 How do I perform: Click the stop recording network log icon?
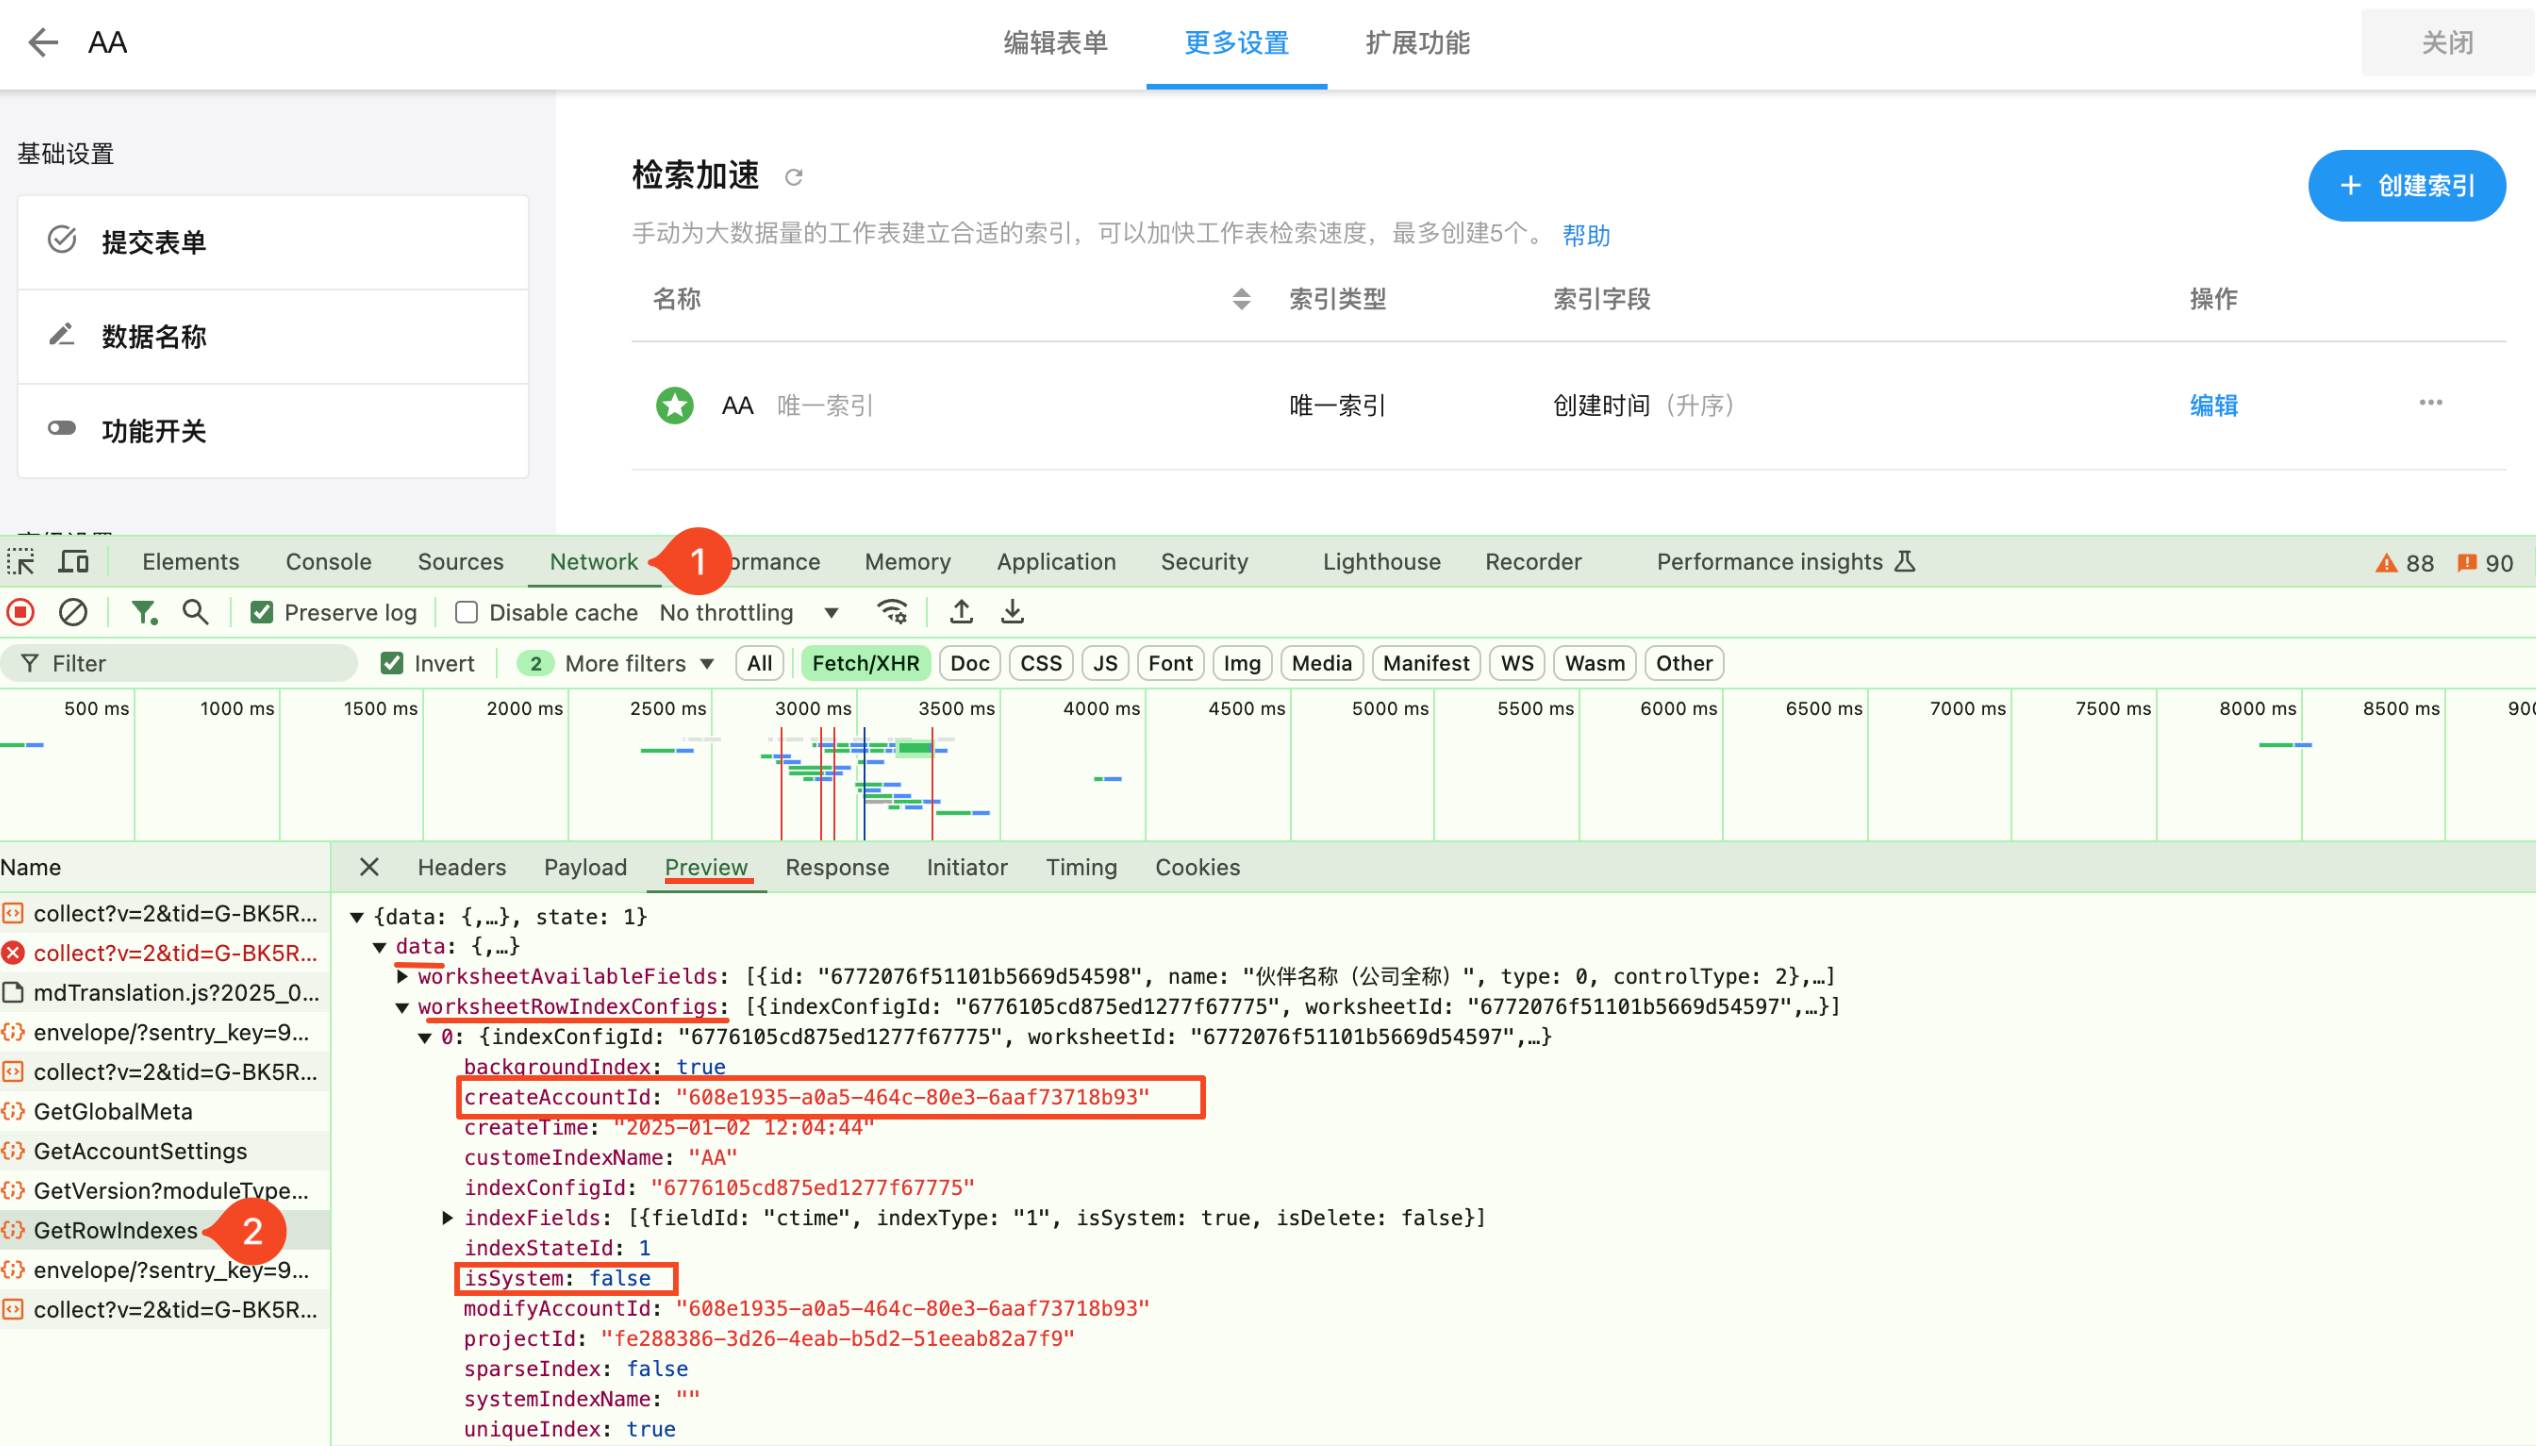coord(21,612)
